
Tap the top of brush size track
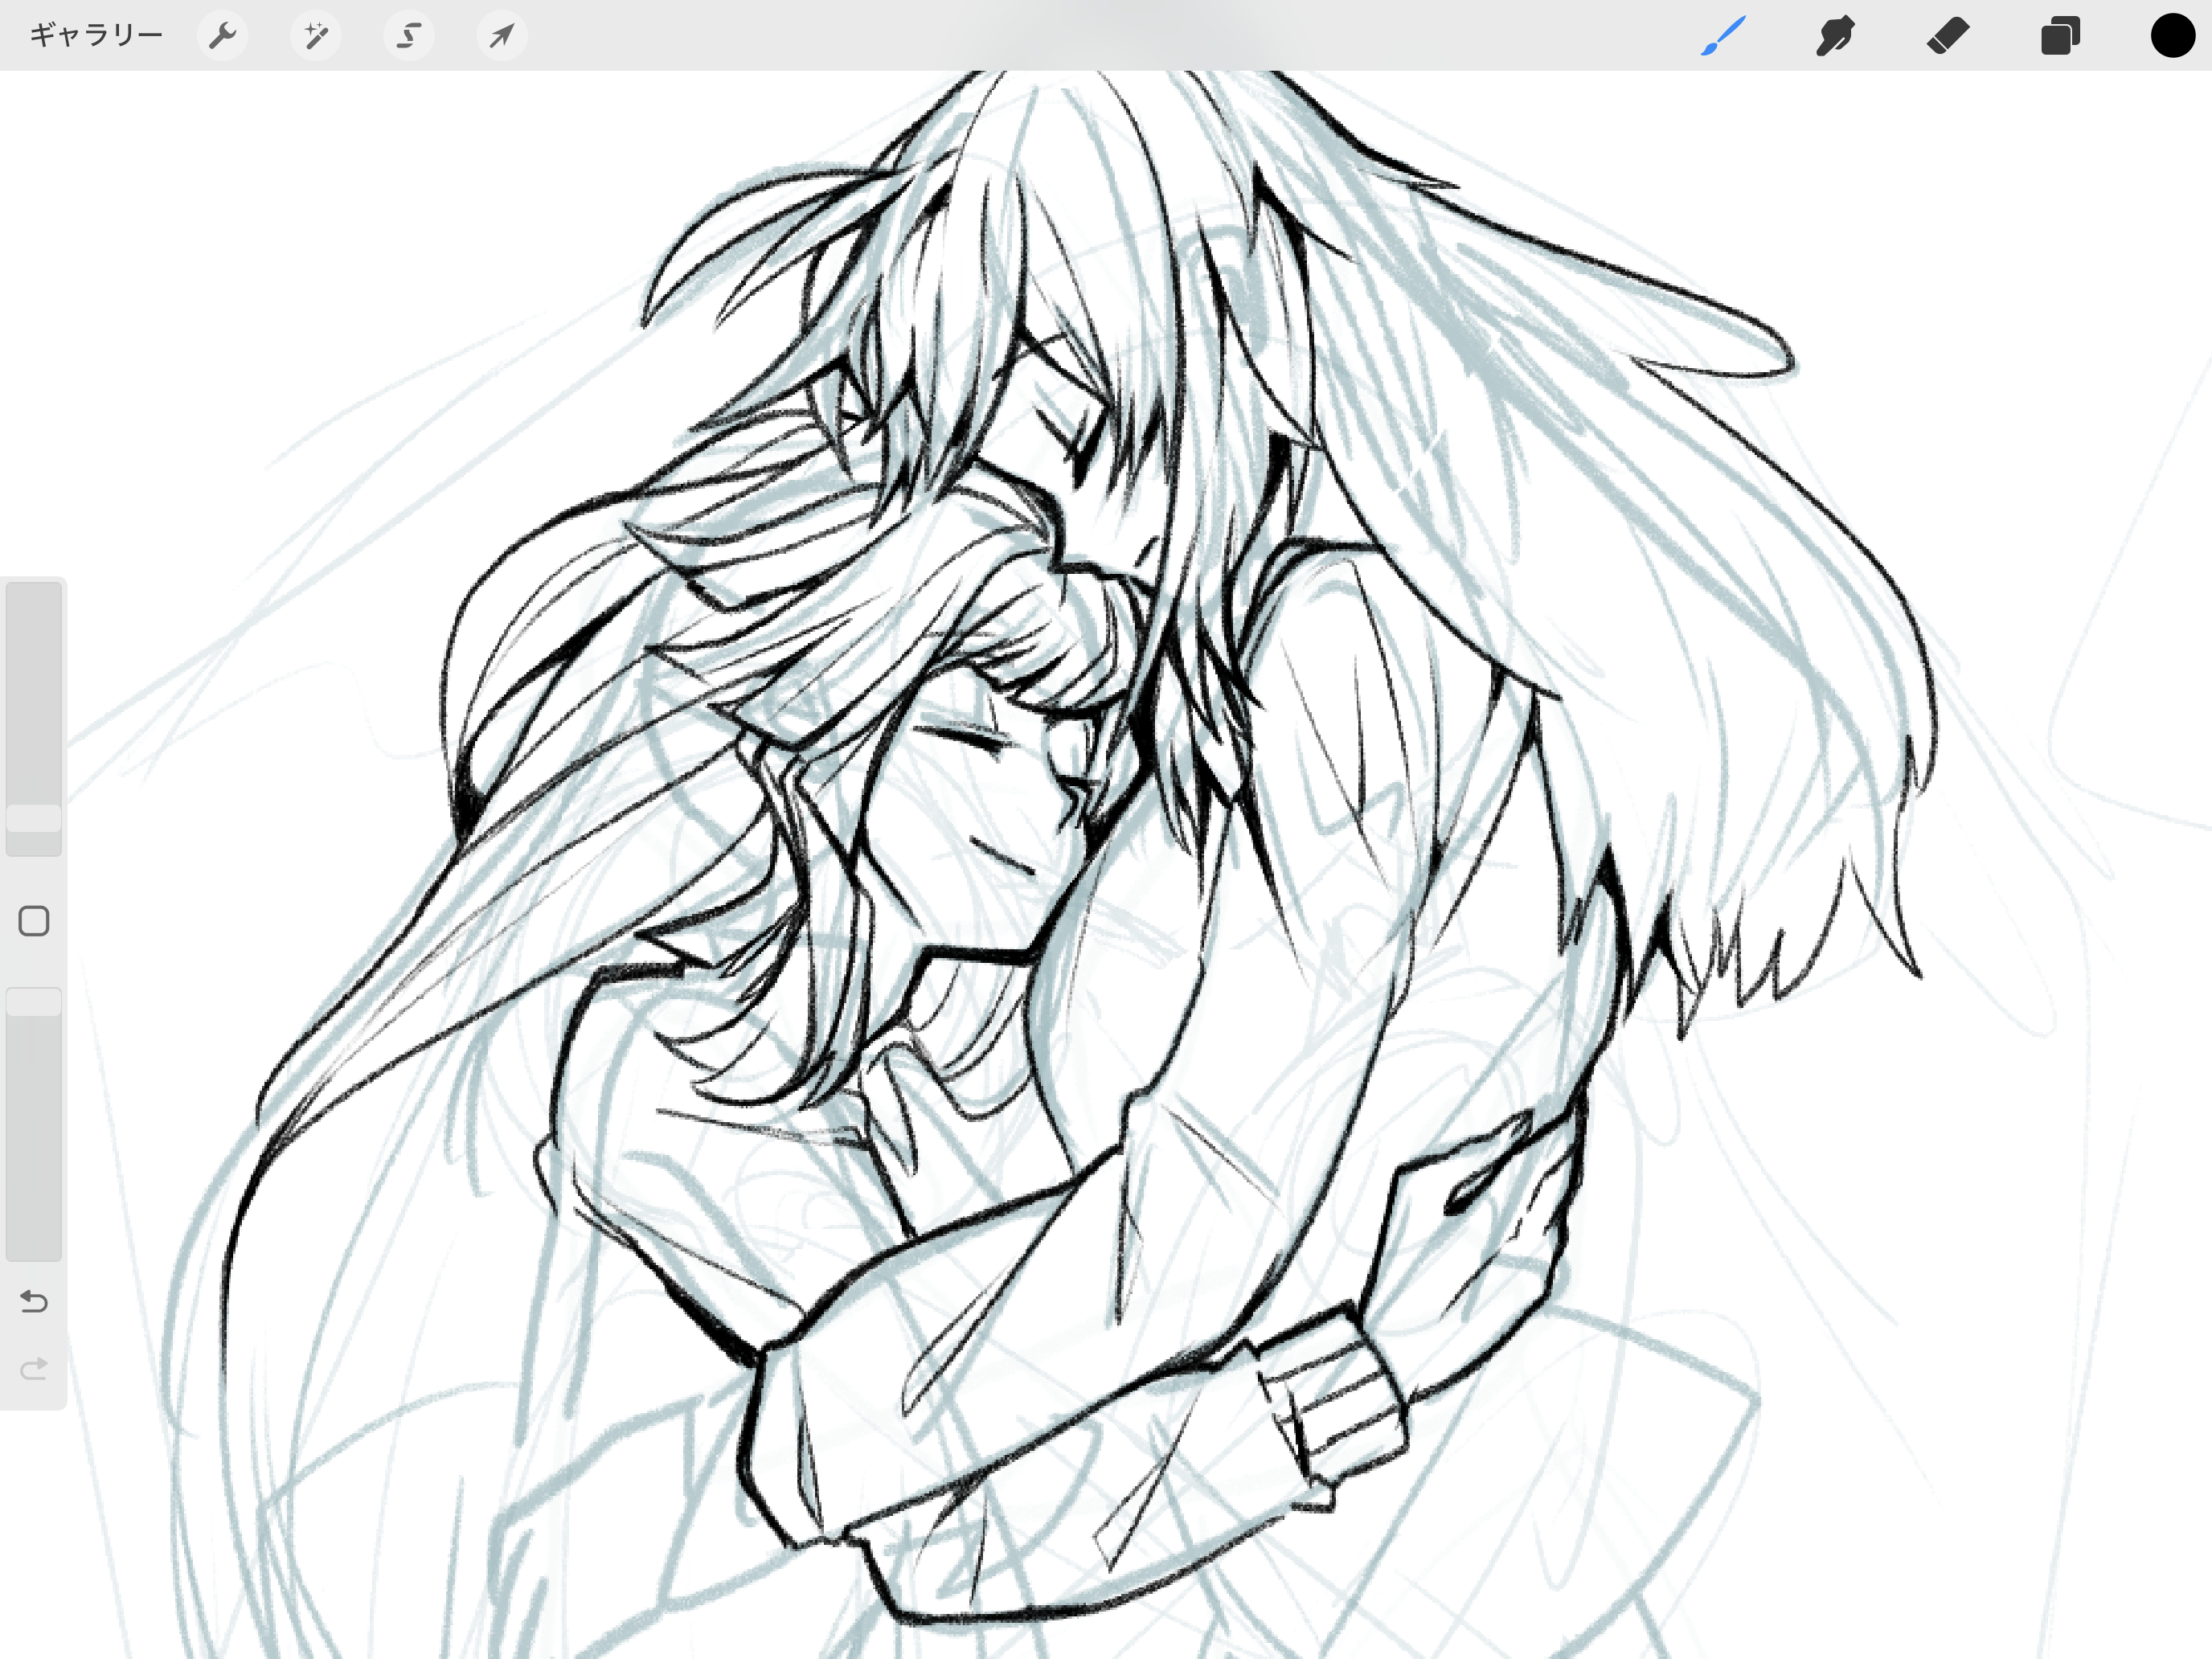pos(34,600)
